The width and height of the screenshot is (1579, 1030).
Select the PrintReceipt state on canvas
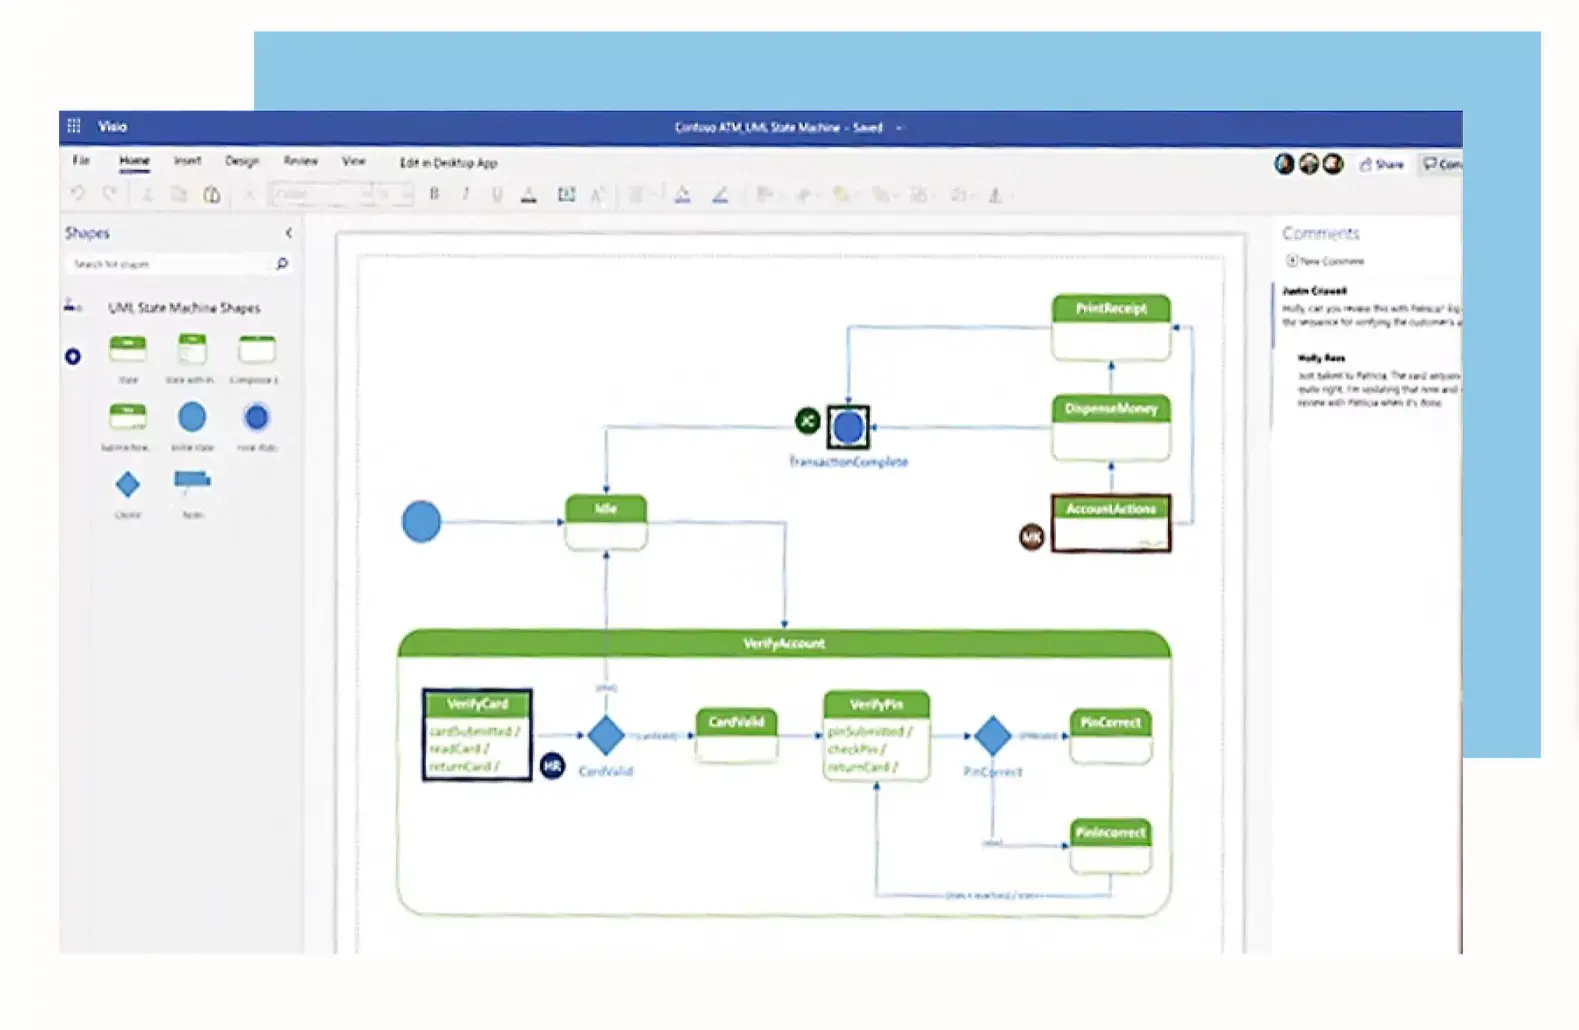point(1111,327)
